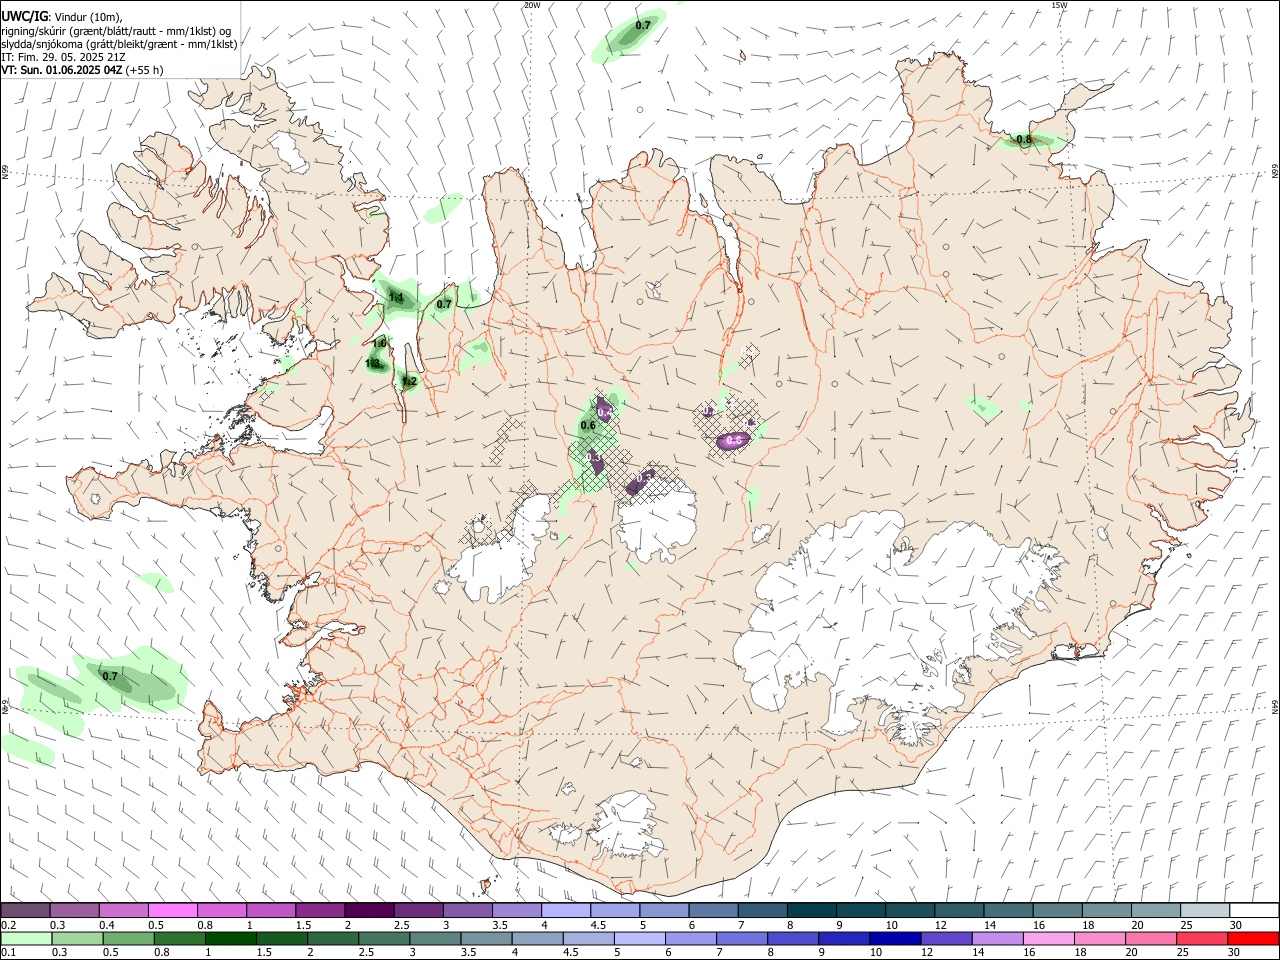Screen dimensions: 1280x960
Task: Click the purple snow cell east of central glacier
Action: pos(733,440)
